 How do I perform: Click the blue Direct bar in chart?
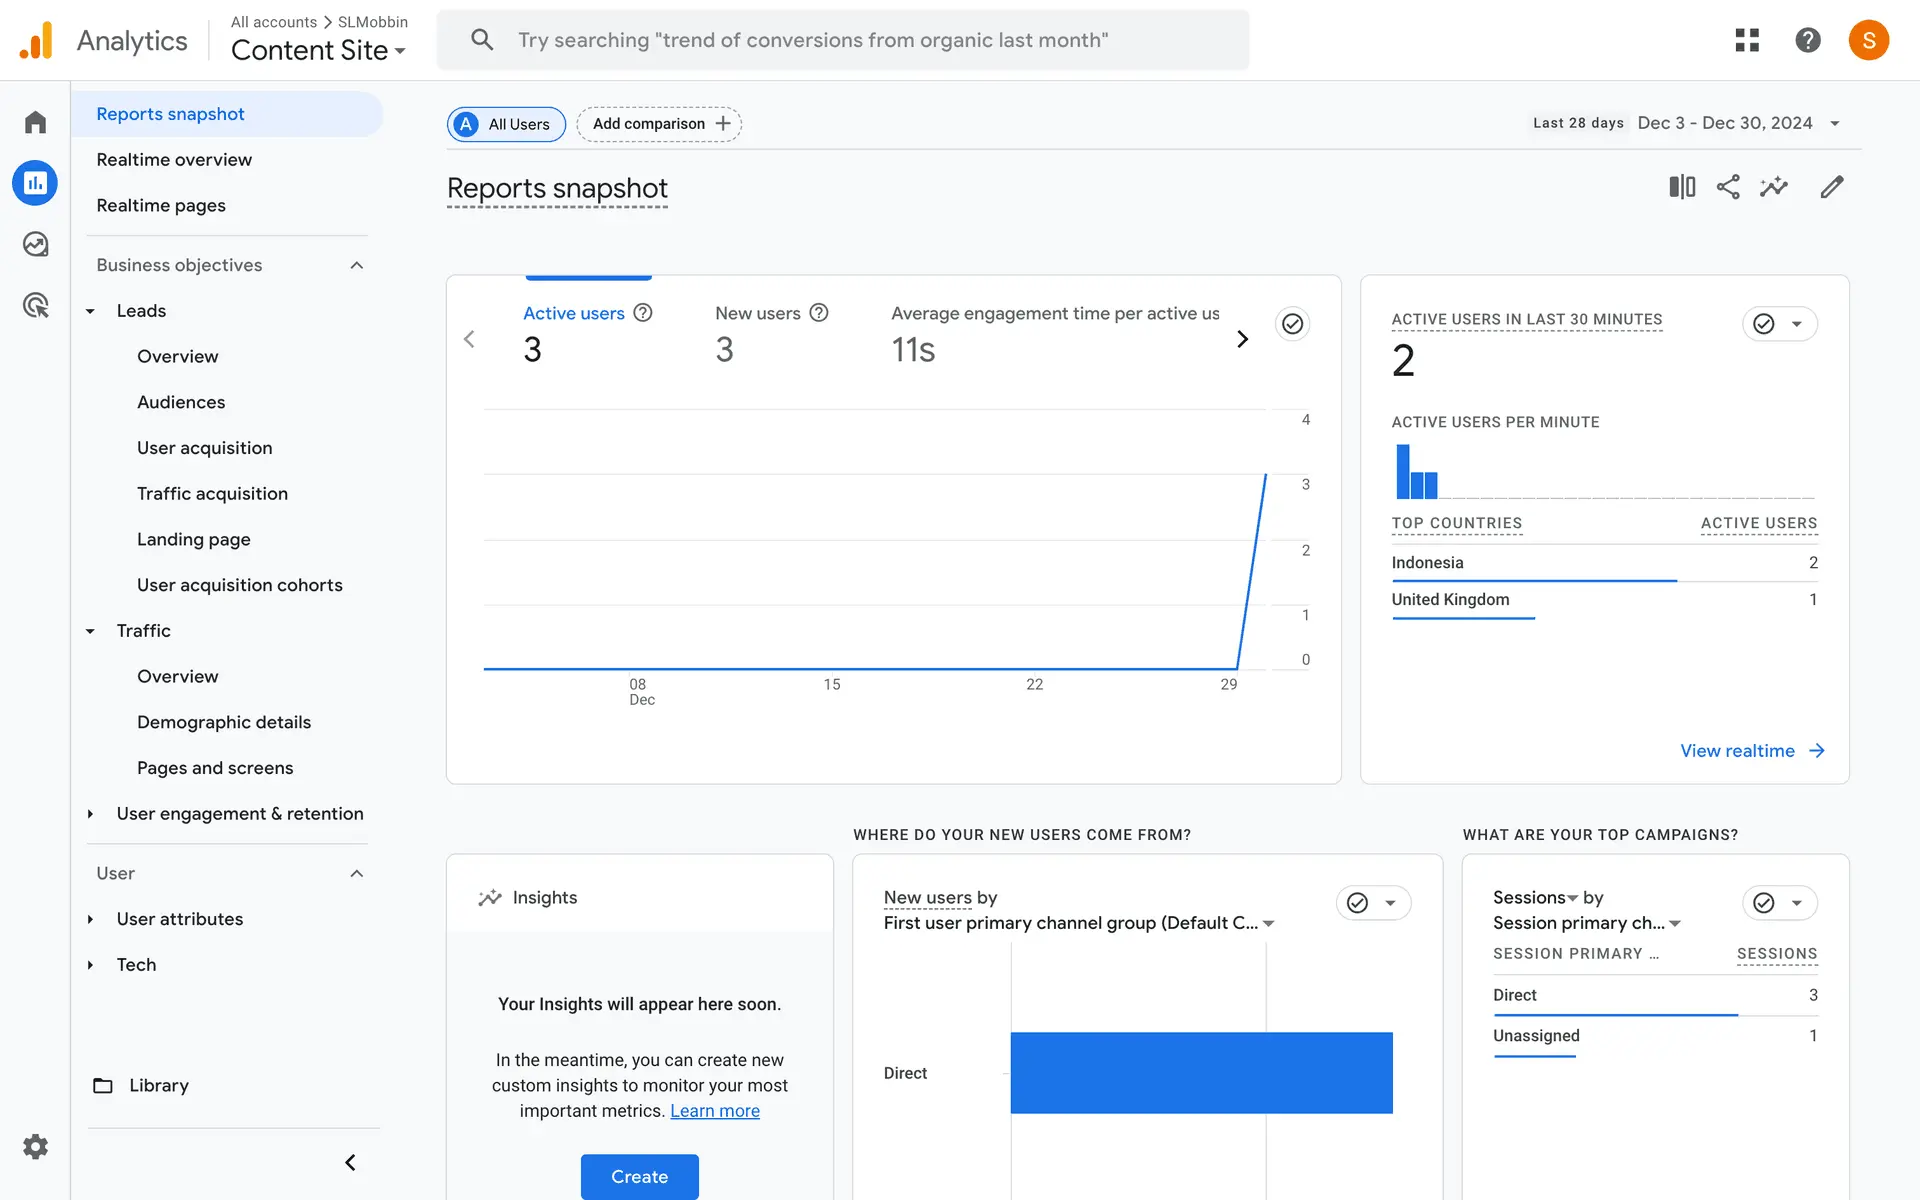[1200, 1072]
